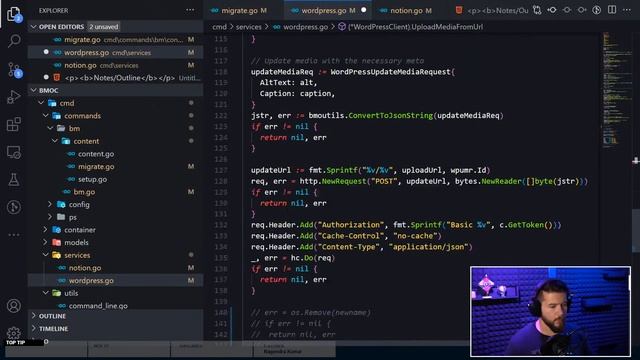
Task: Open the Explorer view in activity bar
Action: pos(14,14)
